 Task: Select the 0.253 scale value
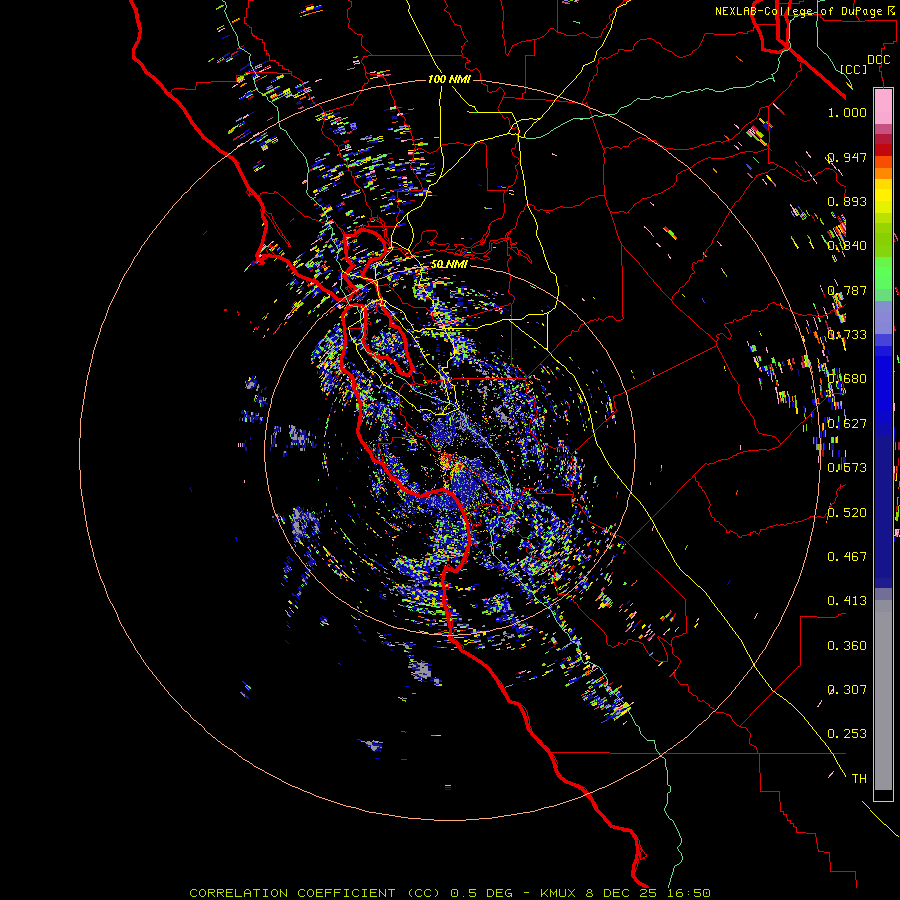847,734
